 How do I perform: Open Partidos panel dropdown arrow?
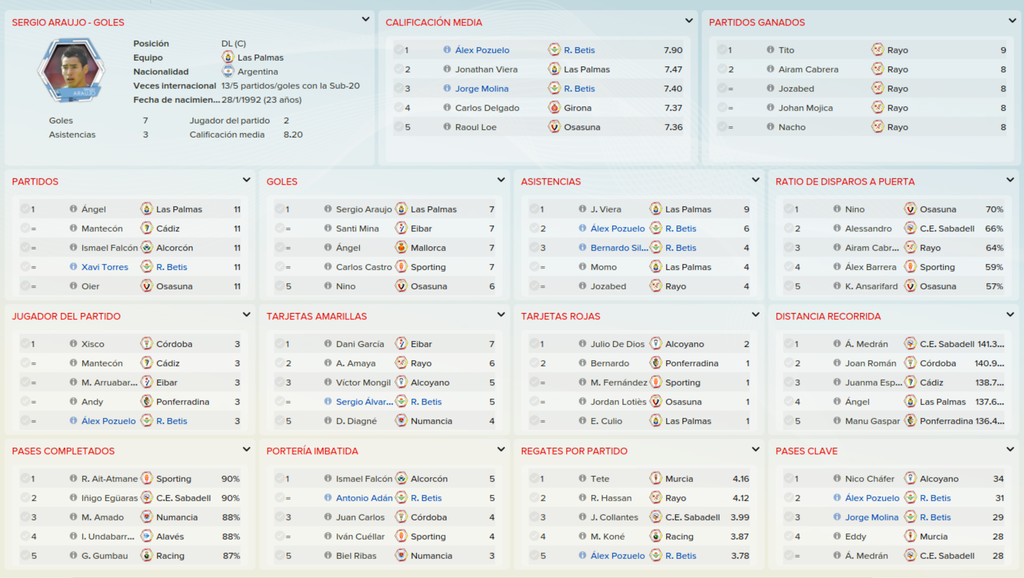click(x=246, y=180)
